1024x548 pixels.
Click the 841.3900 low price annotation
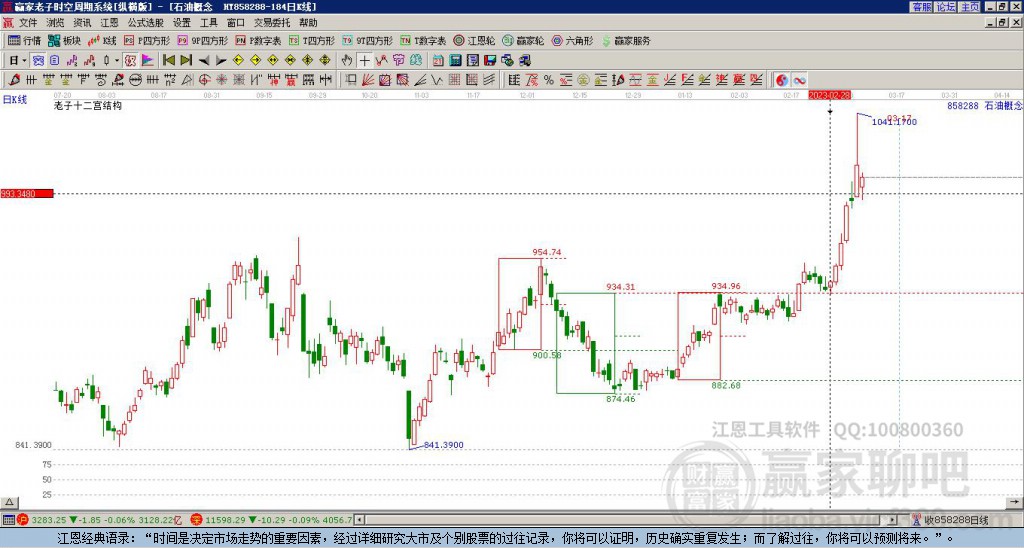(x=443, y=445)
